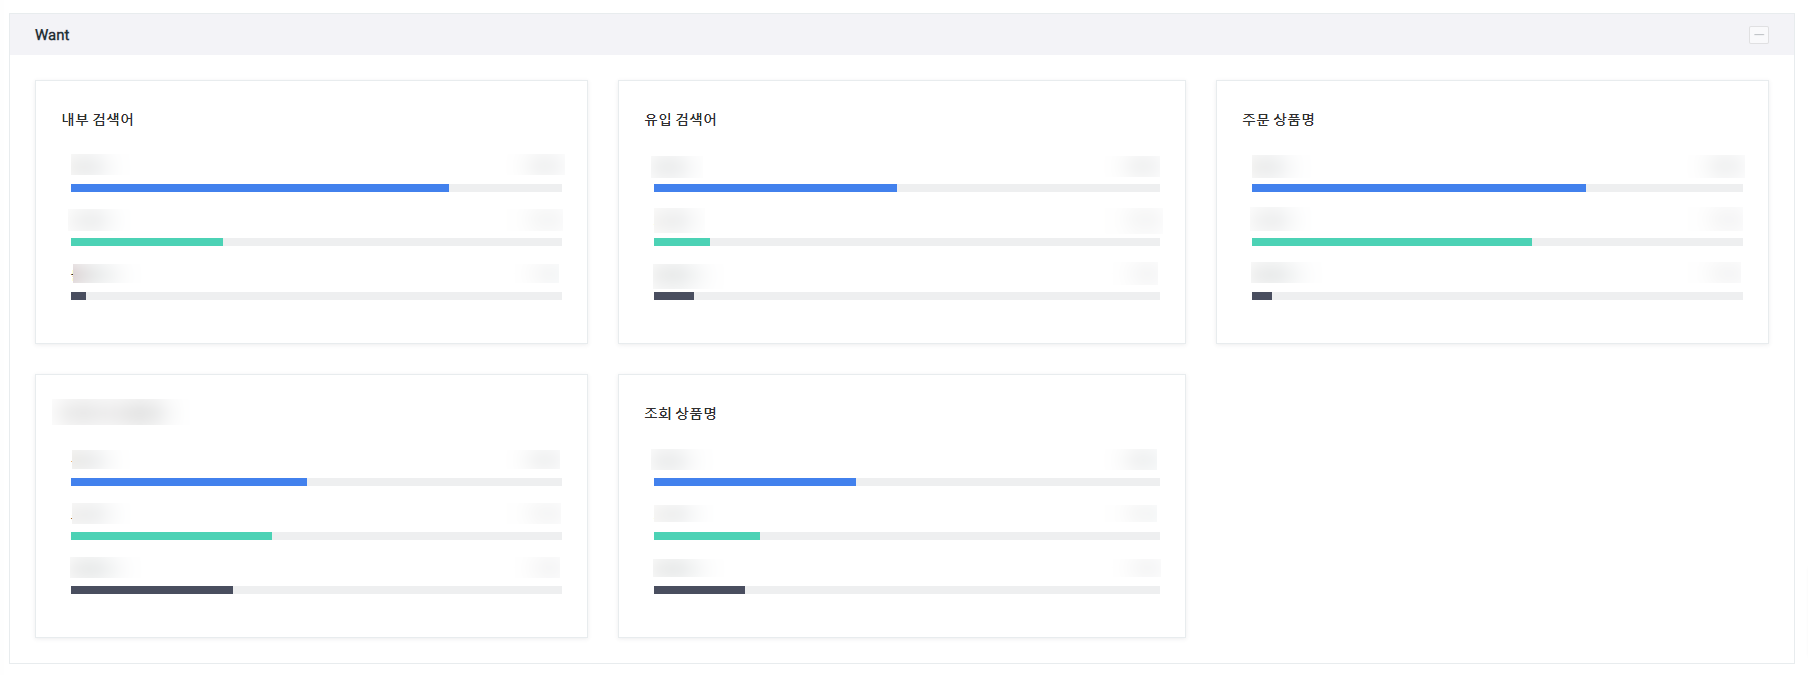Click green progress bar in 주문 상품명 card

[x=1391, y=242]
